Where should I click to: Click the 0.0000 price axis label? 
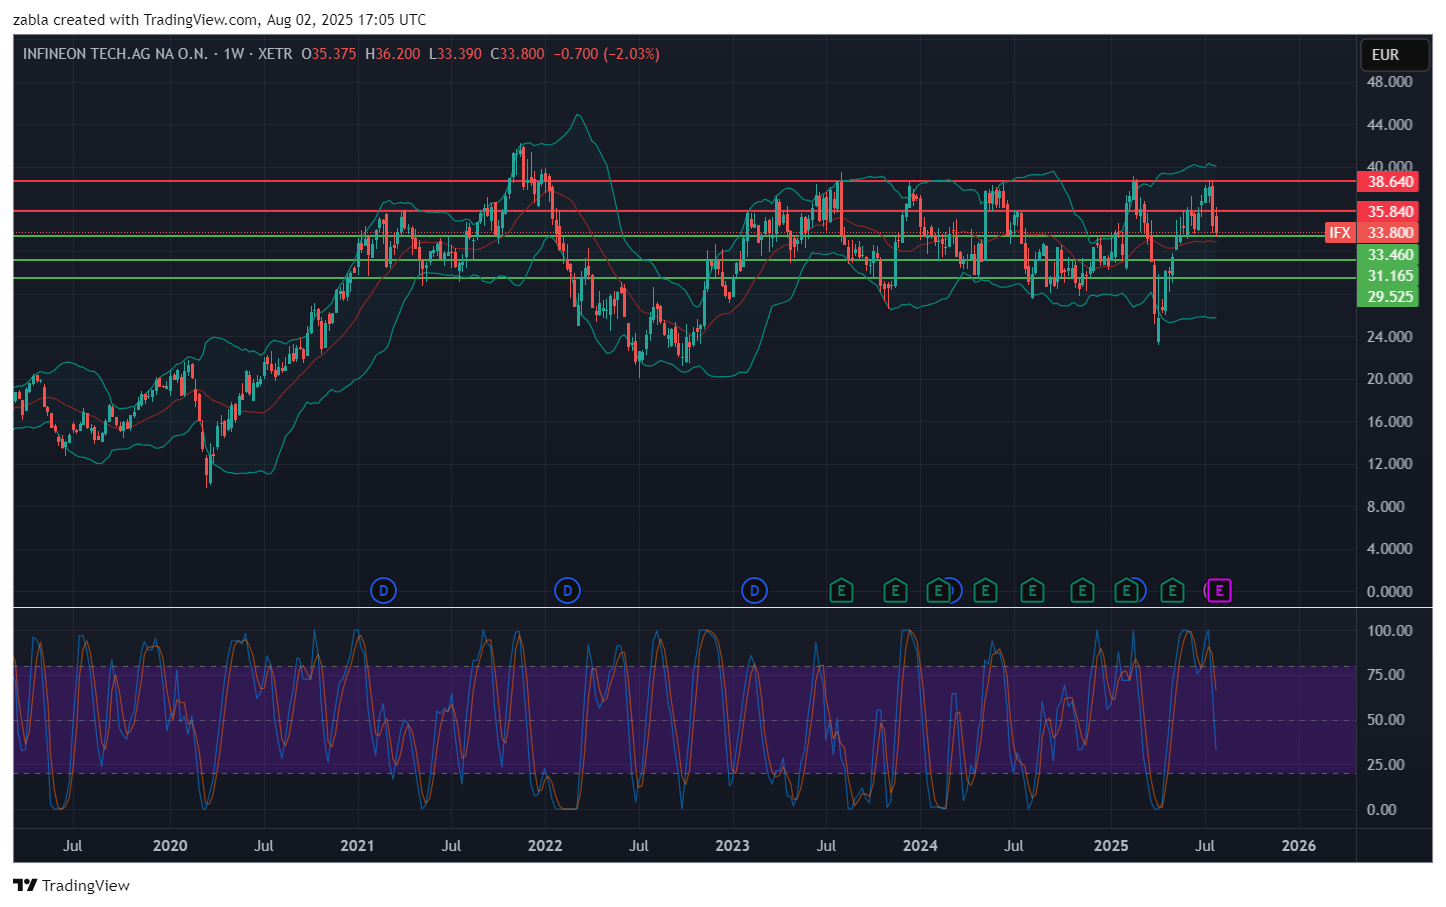pyautogui.click(x=1389, y=592)
